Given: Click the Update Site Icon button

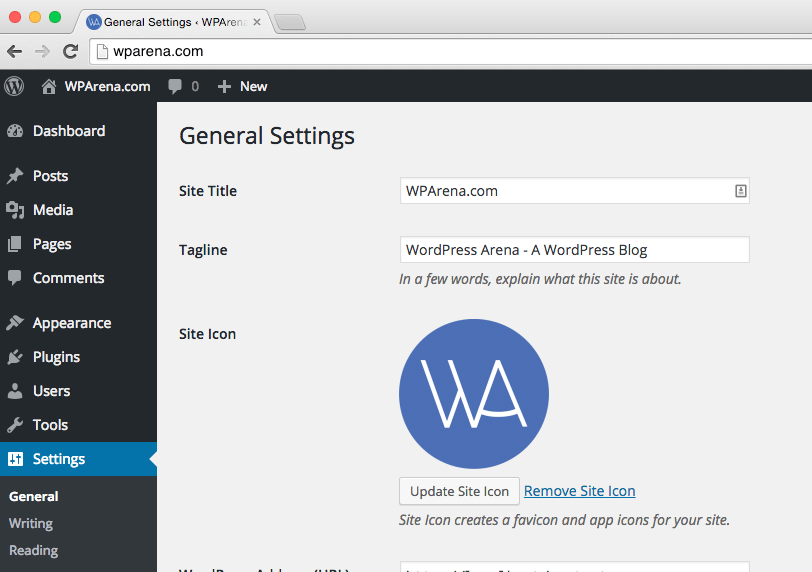Looking at the screenshot, I should (x=459, y=491).
